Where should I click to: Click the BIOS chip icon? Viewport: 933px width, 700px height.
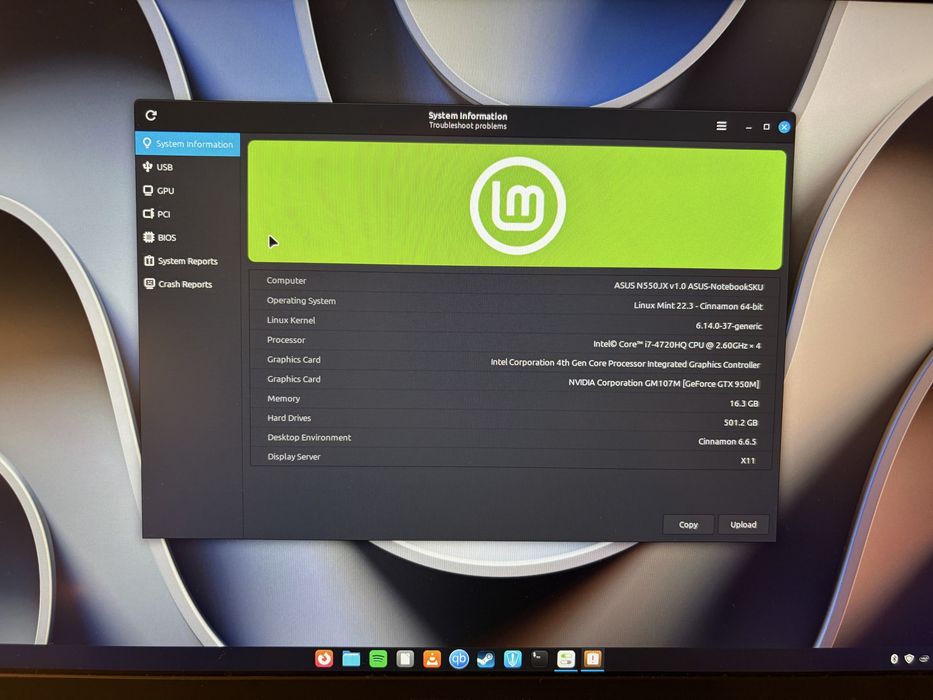(x=149, y=237)
